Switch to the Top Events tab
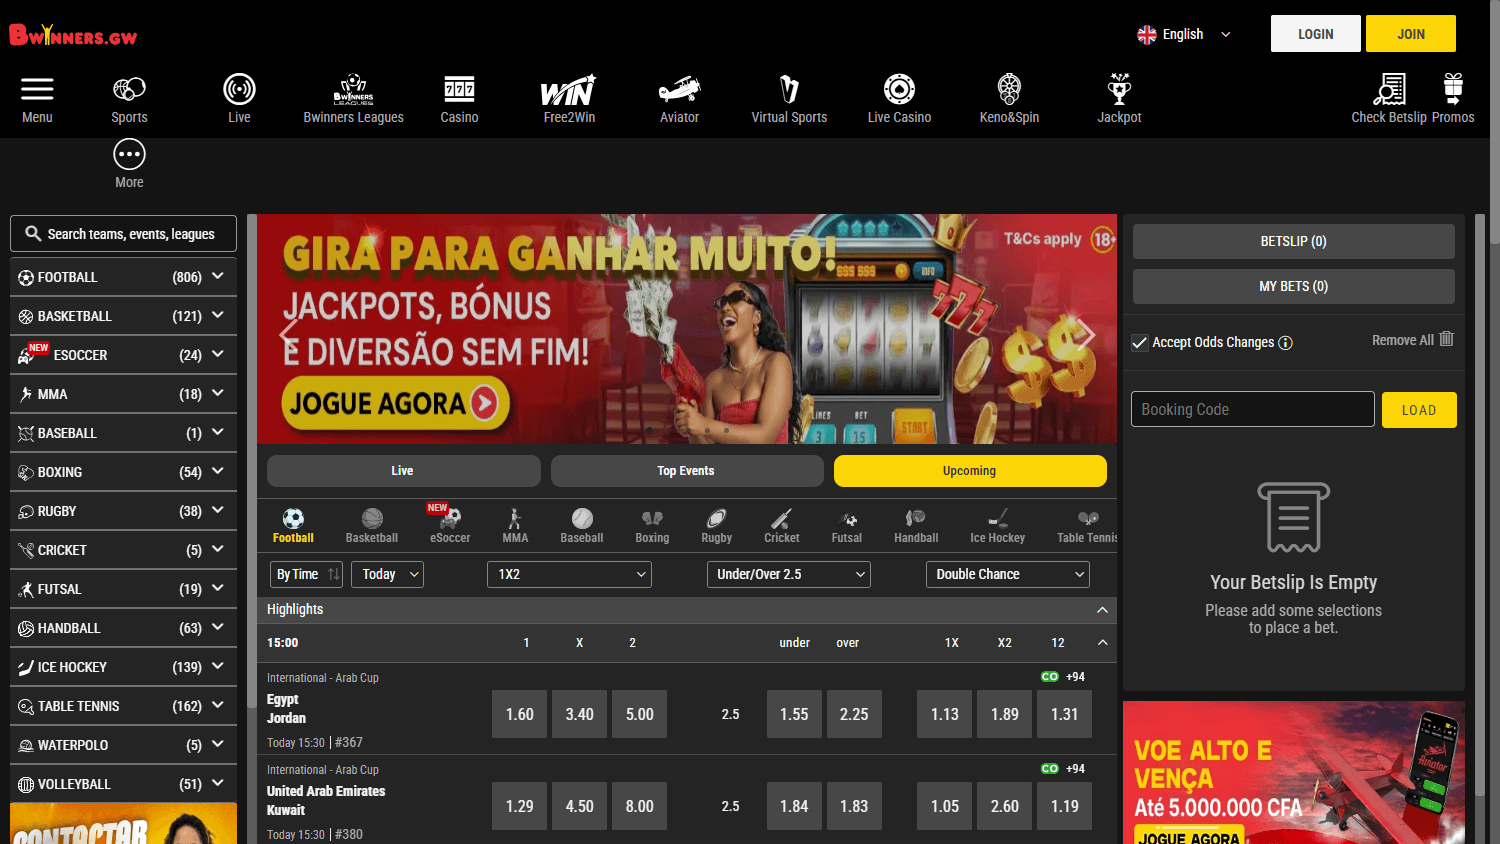1500x844 pixels. pyautogui.click(x=686, y=470)
